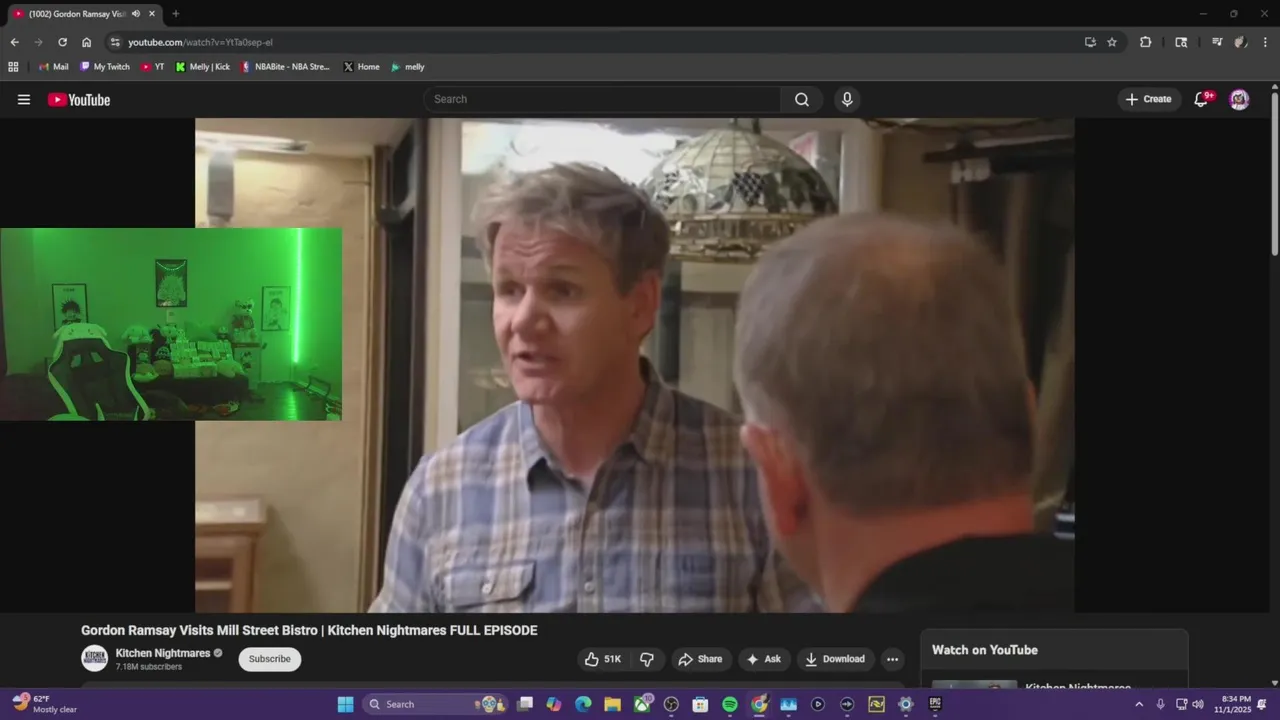This screenshot has height=720, width=1280.
Task: Open Chrome extensions puzzle icon
Action: (1146, 42)
